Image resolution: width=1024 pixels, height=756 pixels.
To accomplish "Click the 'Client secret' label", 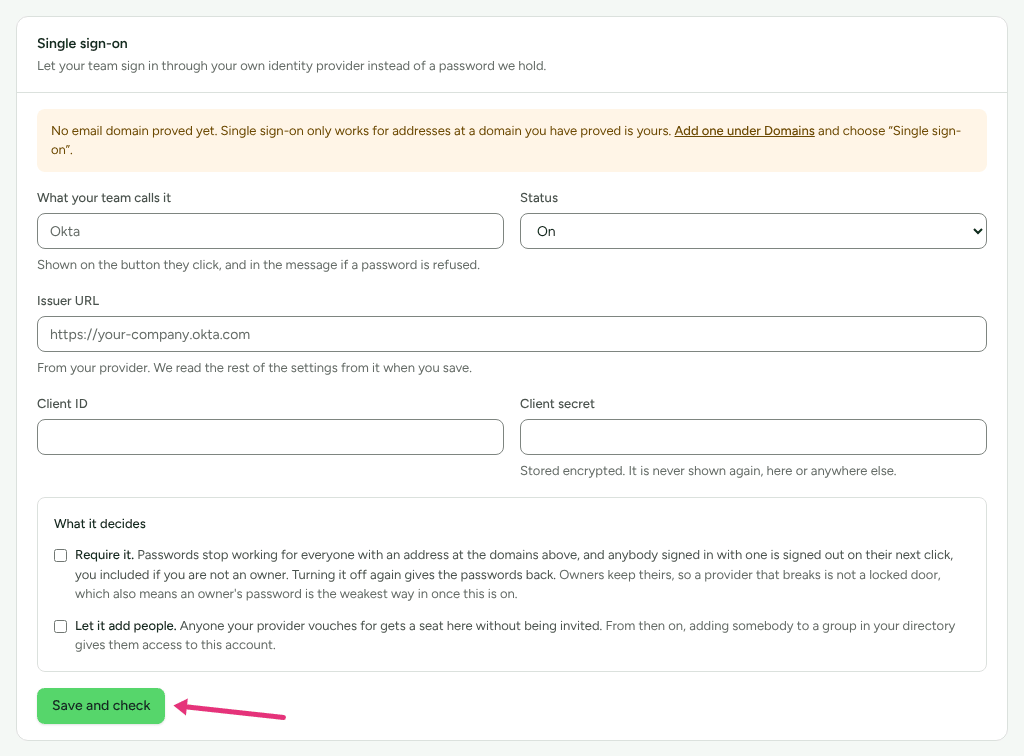I will [557, 403].
